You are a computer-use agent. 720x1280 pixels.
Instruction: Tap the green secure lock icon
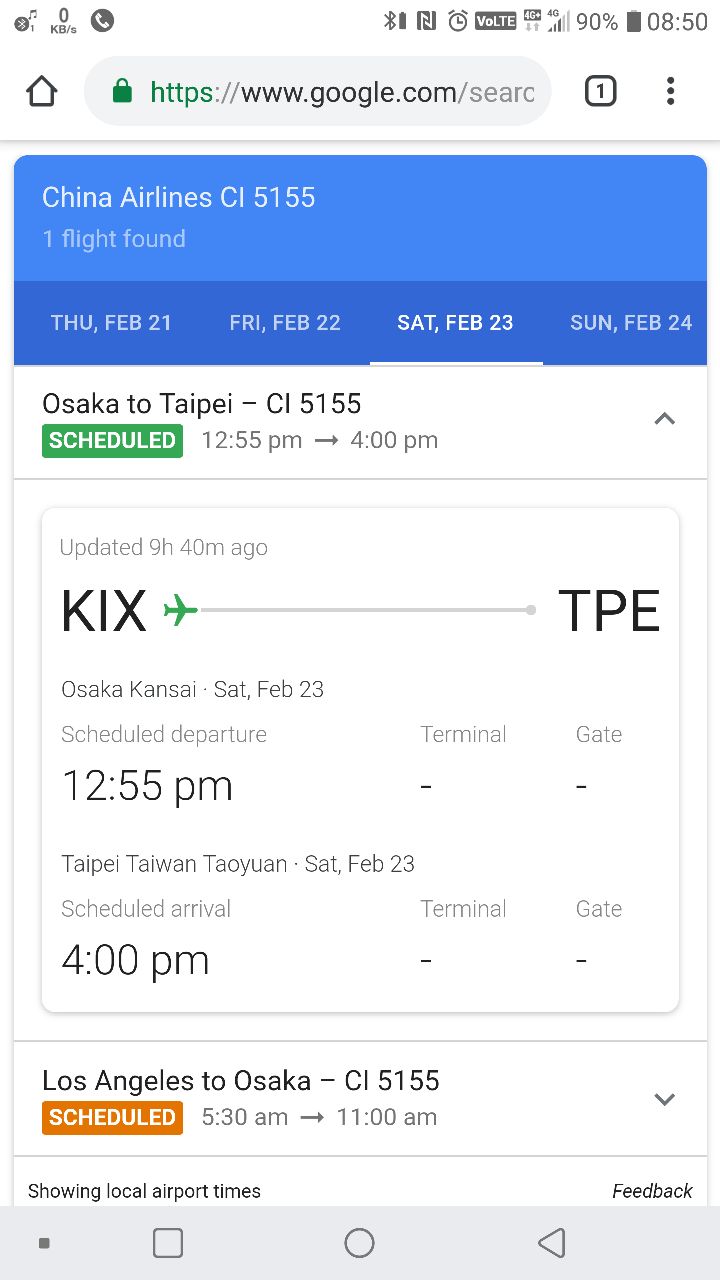pos(122,92)
